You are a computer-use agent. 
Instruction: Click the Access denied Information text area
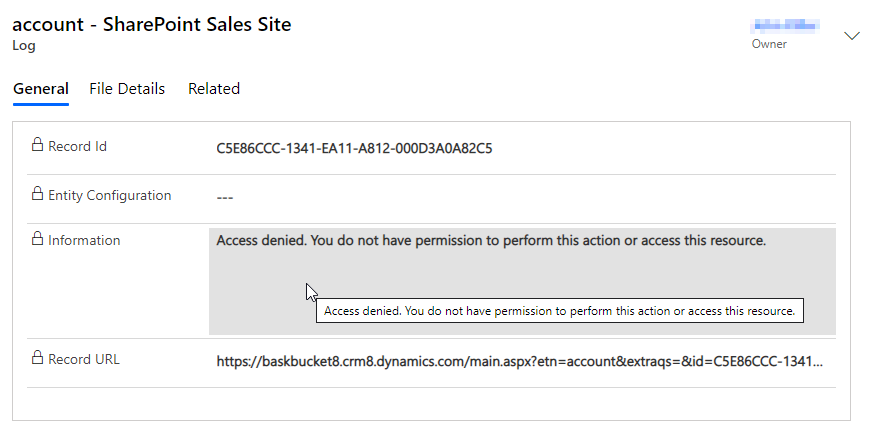[x=522, y=282]
